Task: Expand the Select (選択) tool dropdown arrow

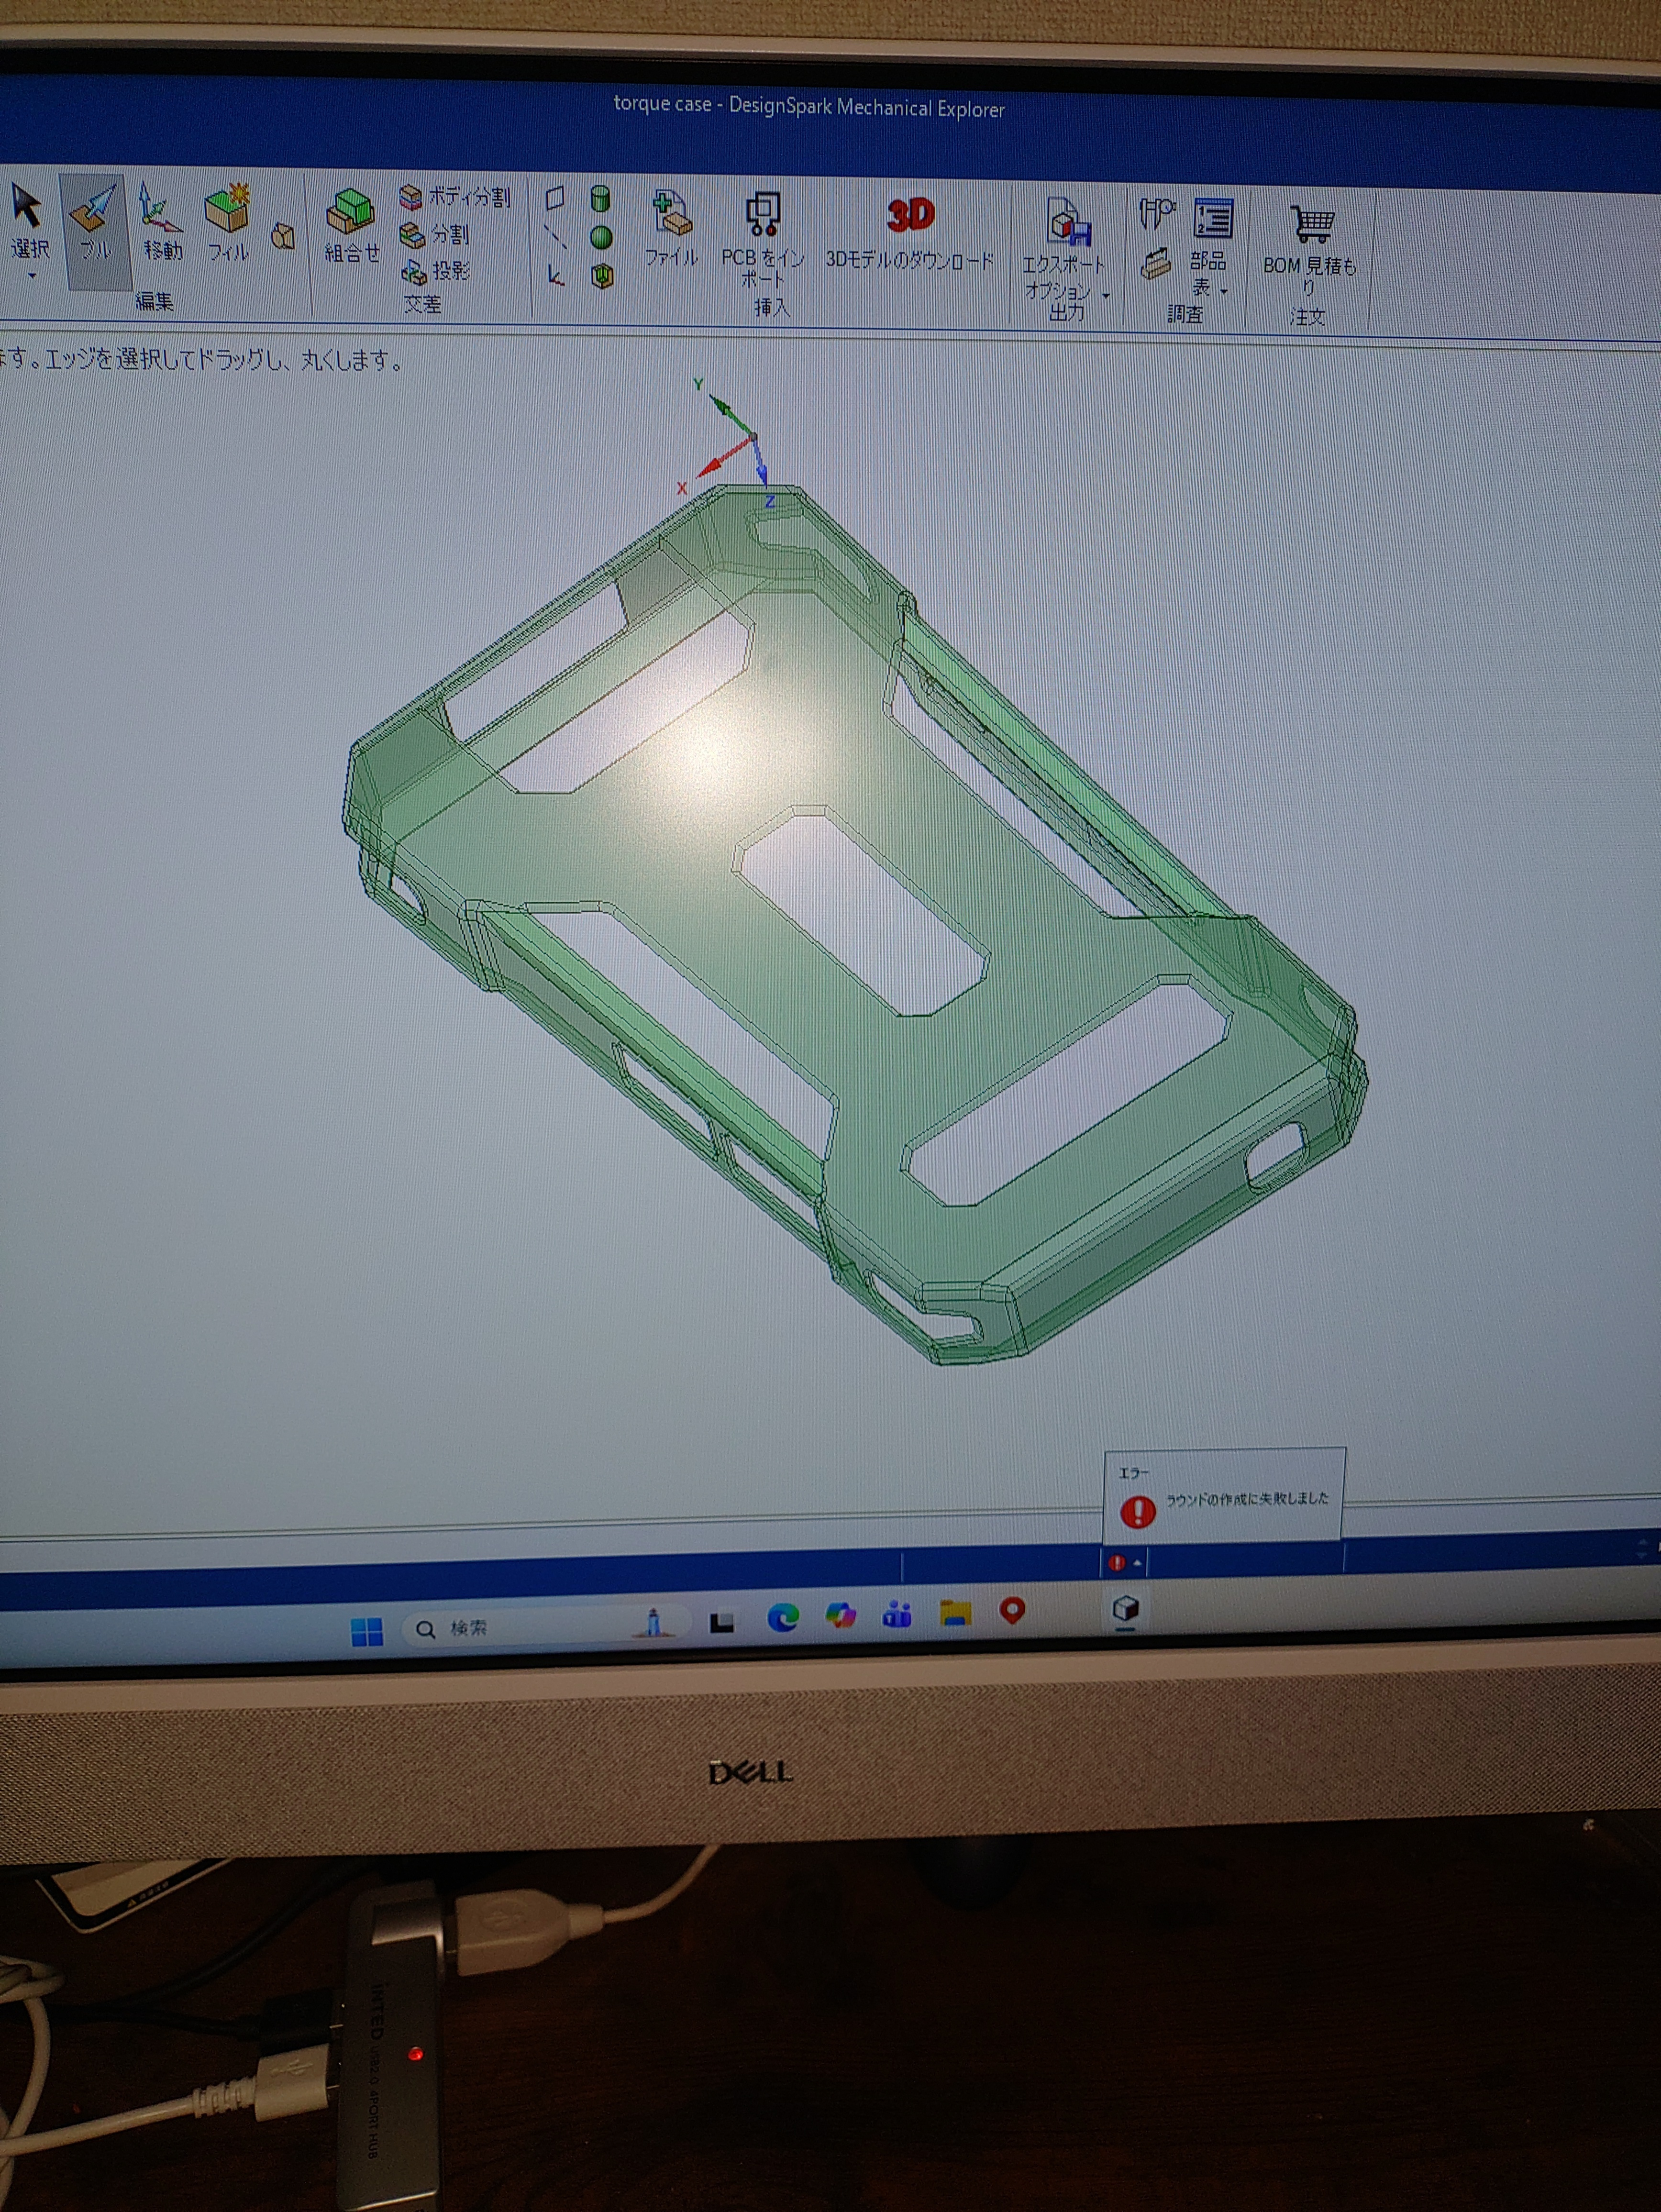Action: coord(31,276)
